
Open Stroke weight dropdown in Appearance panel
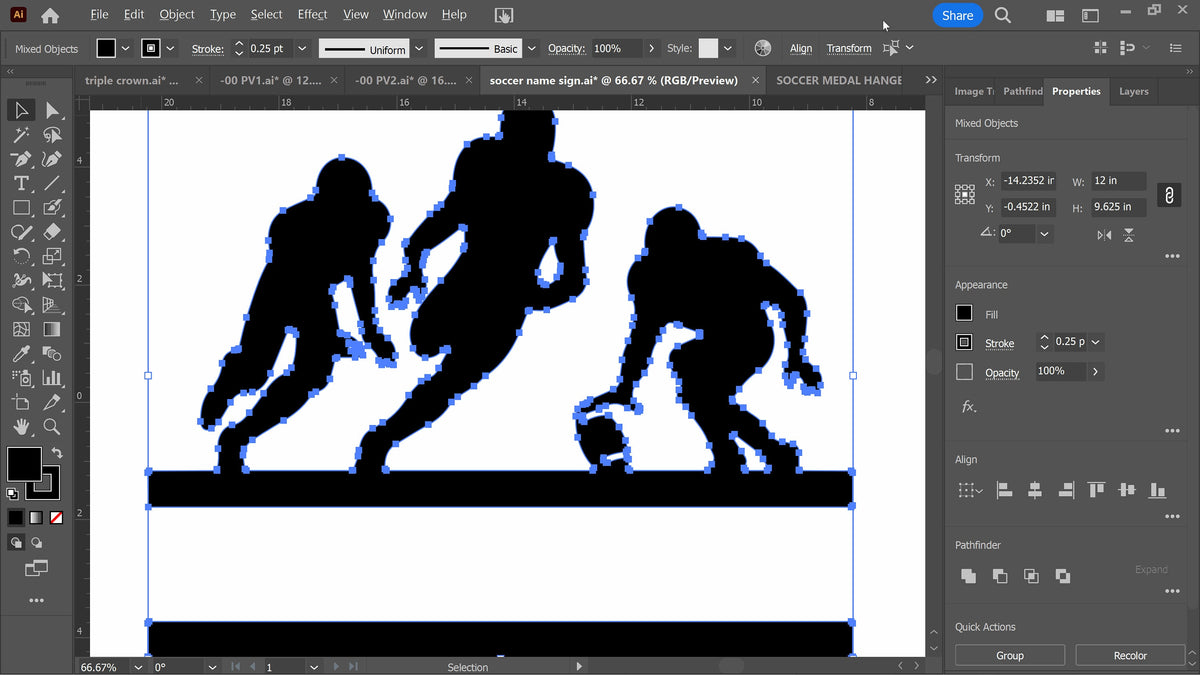[1095, 342]
